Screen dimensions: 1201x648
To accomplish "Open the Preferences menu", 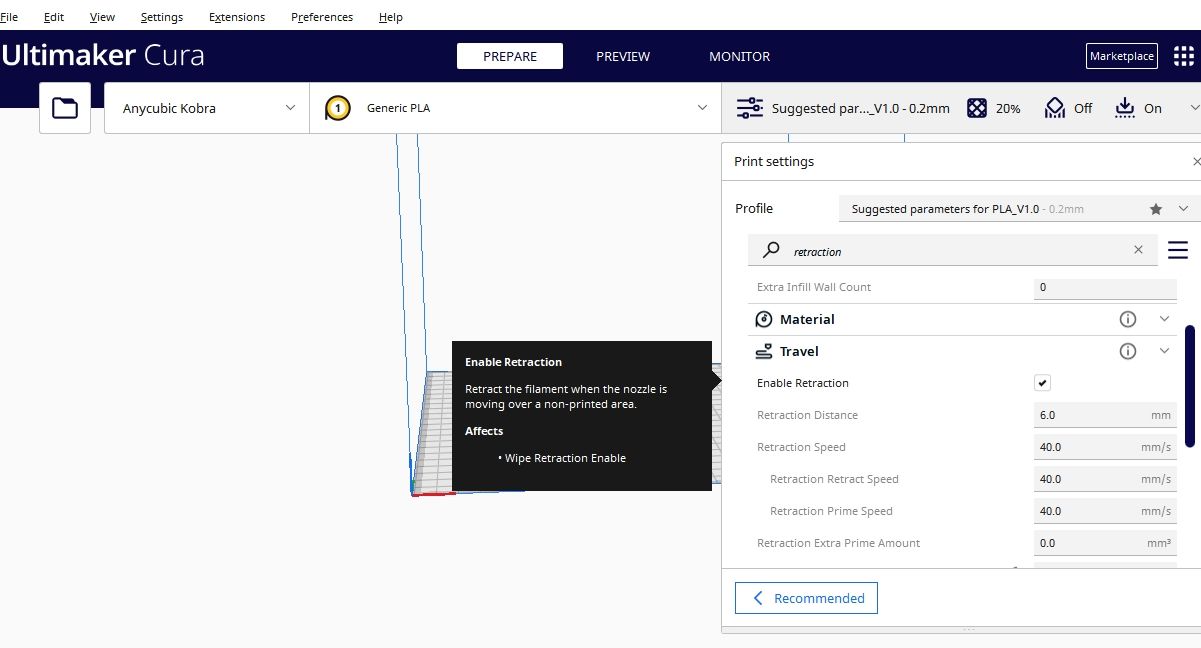I will click(322, 17).
